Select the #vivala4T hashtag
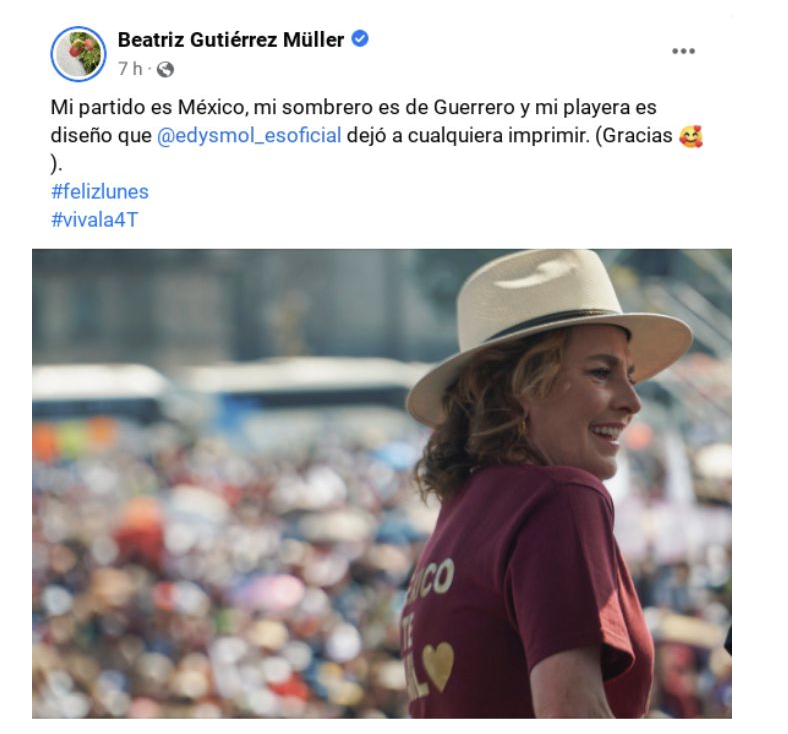This screenshot has height=734, width=788. [x=94, y=219]
